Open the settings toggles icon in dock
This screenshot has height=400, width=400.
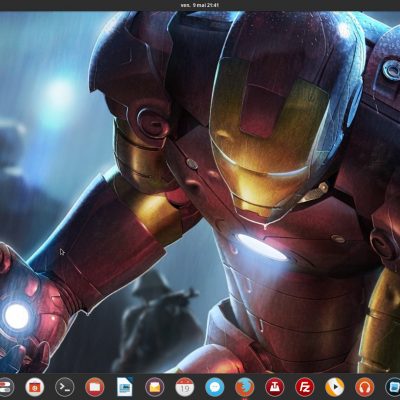pos(6,387)
